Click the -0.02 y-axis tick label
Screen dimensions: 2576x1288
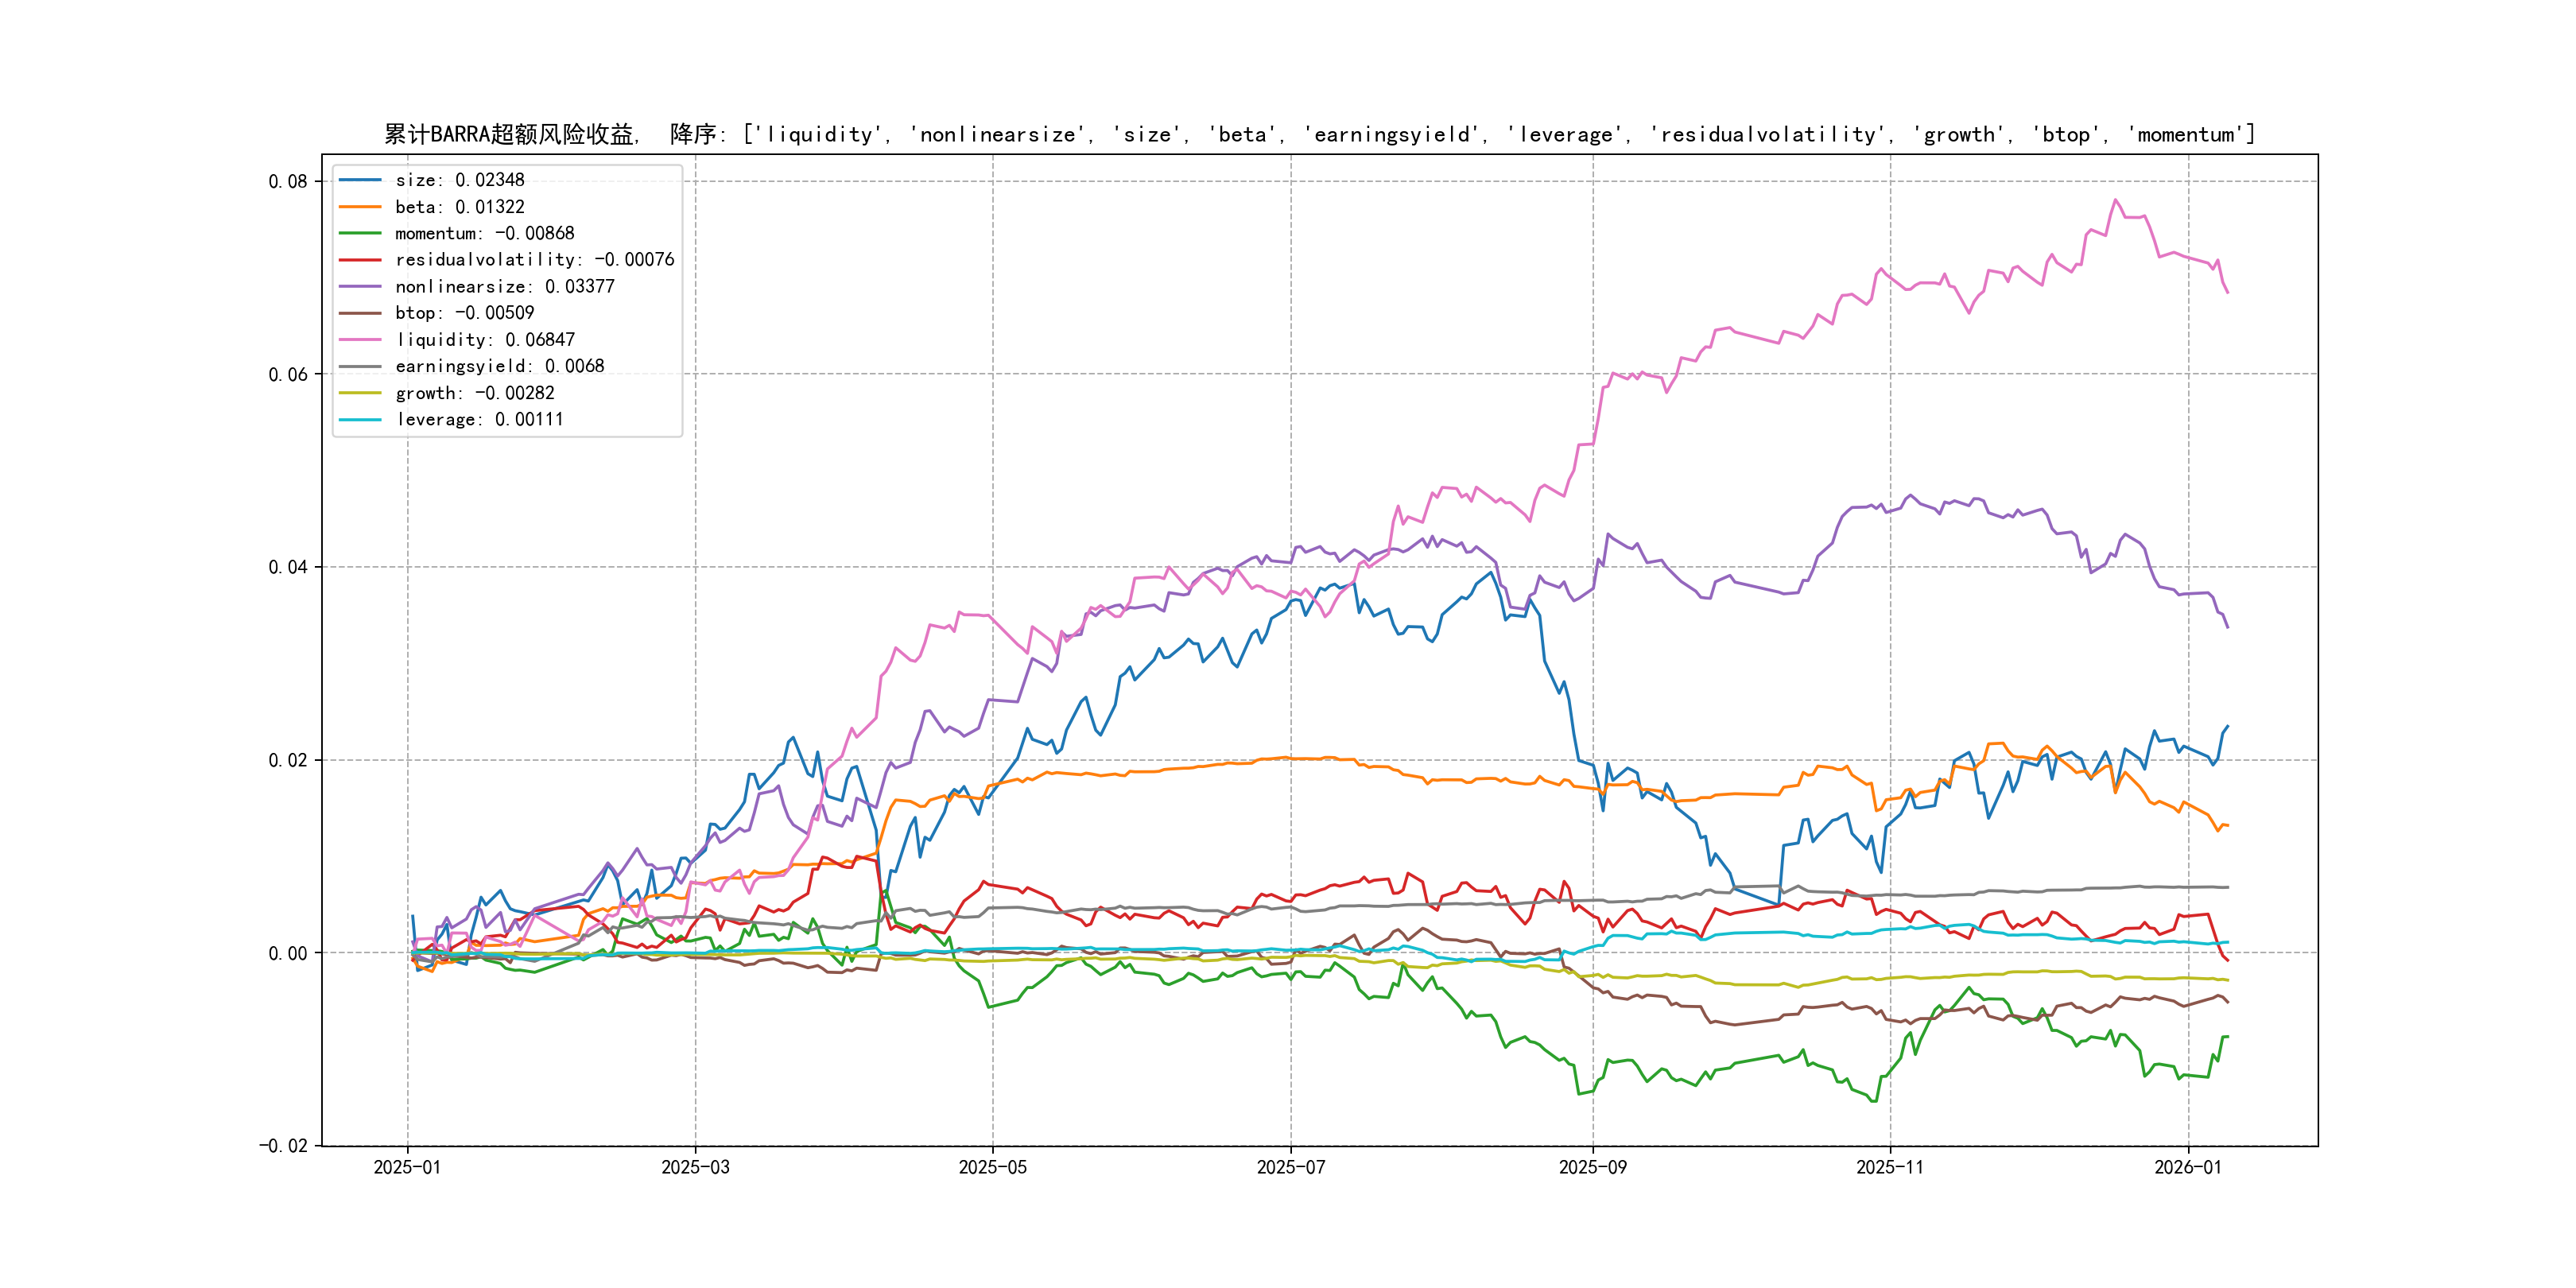coord(283,1146)
